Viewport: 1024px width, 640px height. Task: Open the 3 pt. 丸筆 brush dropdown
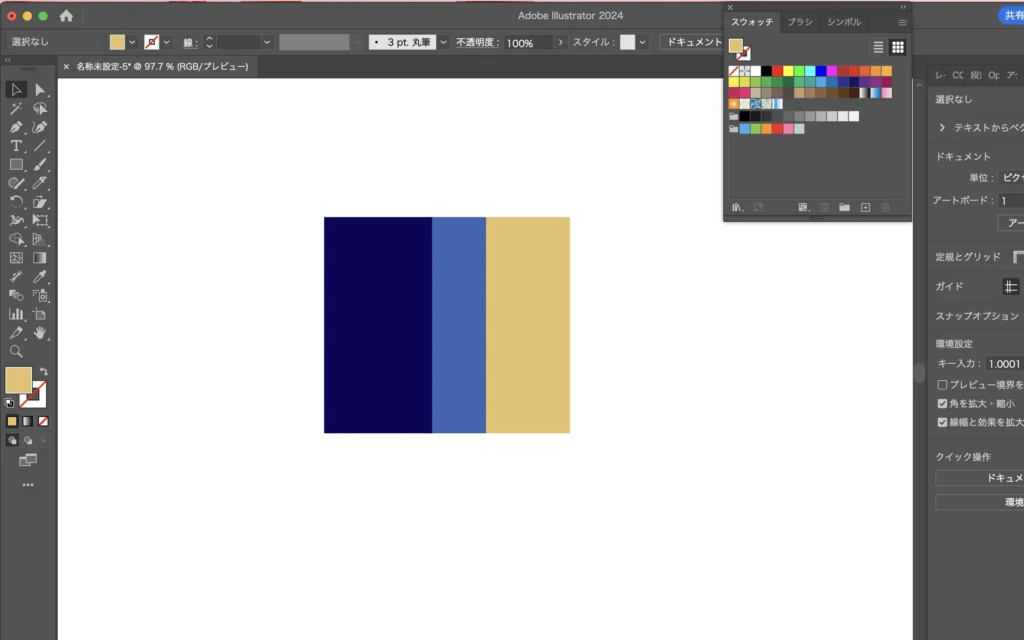point(444,42)
